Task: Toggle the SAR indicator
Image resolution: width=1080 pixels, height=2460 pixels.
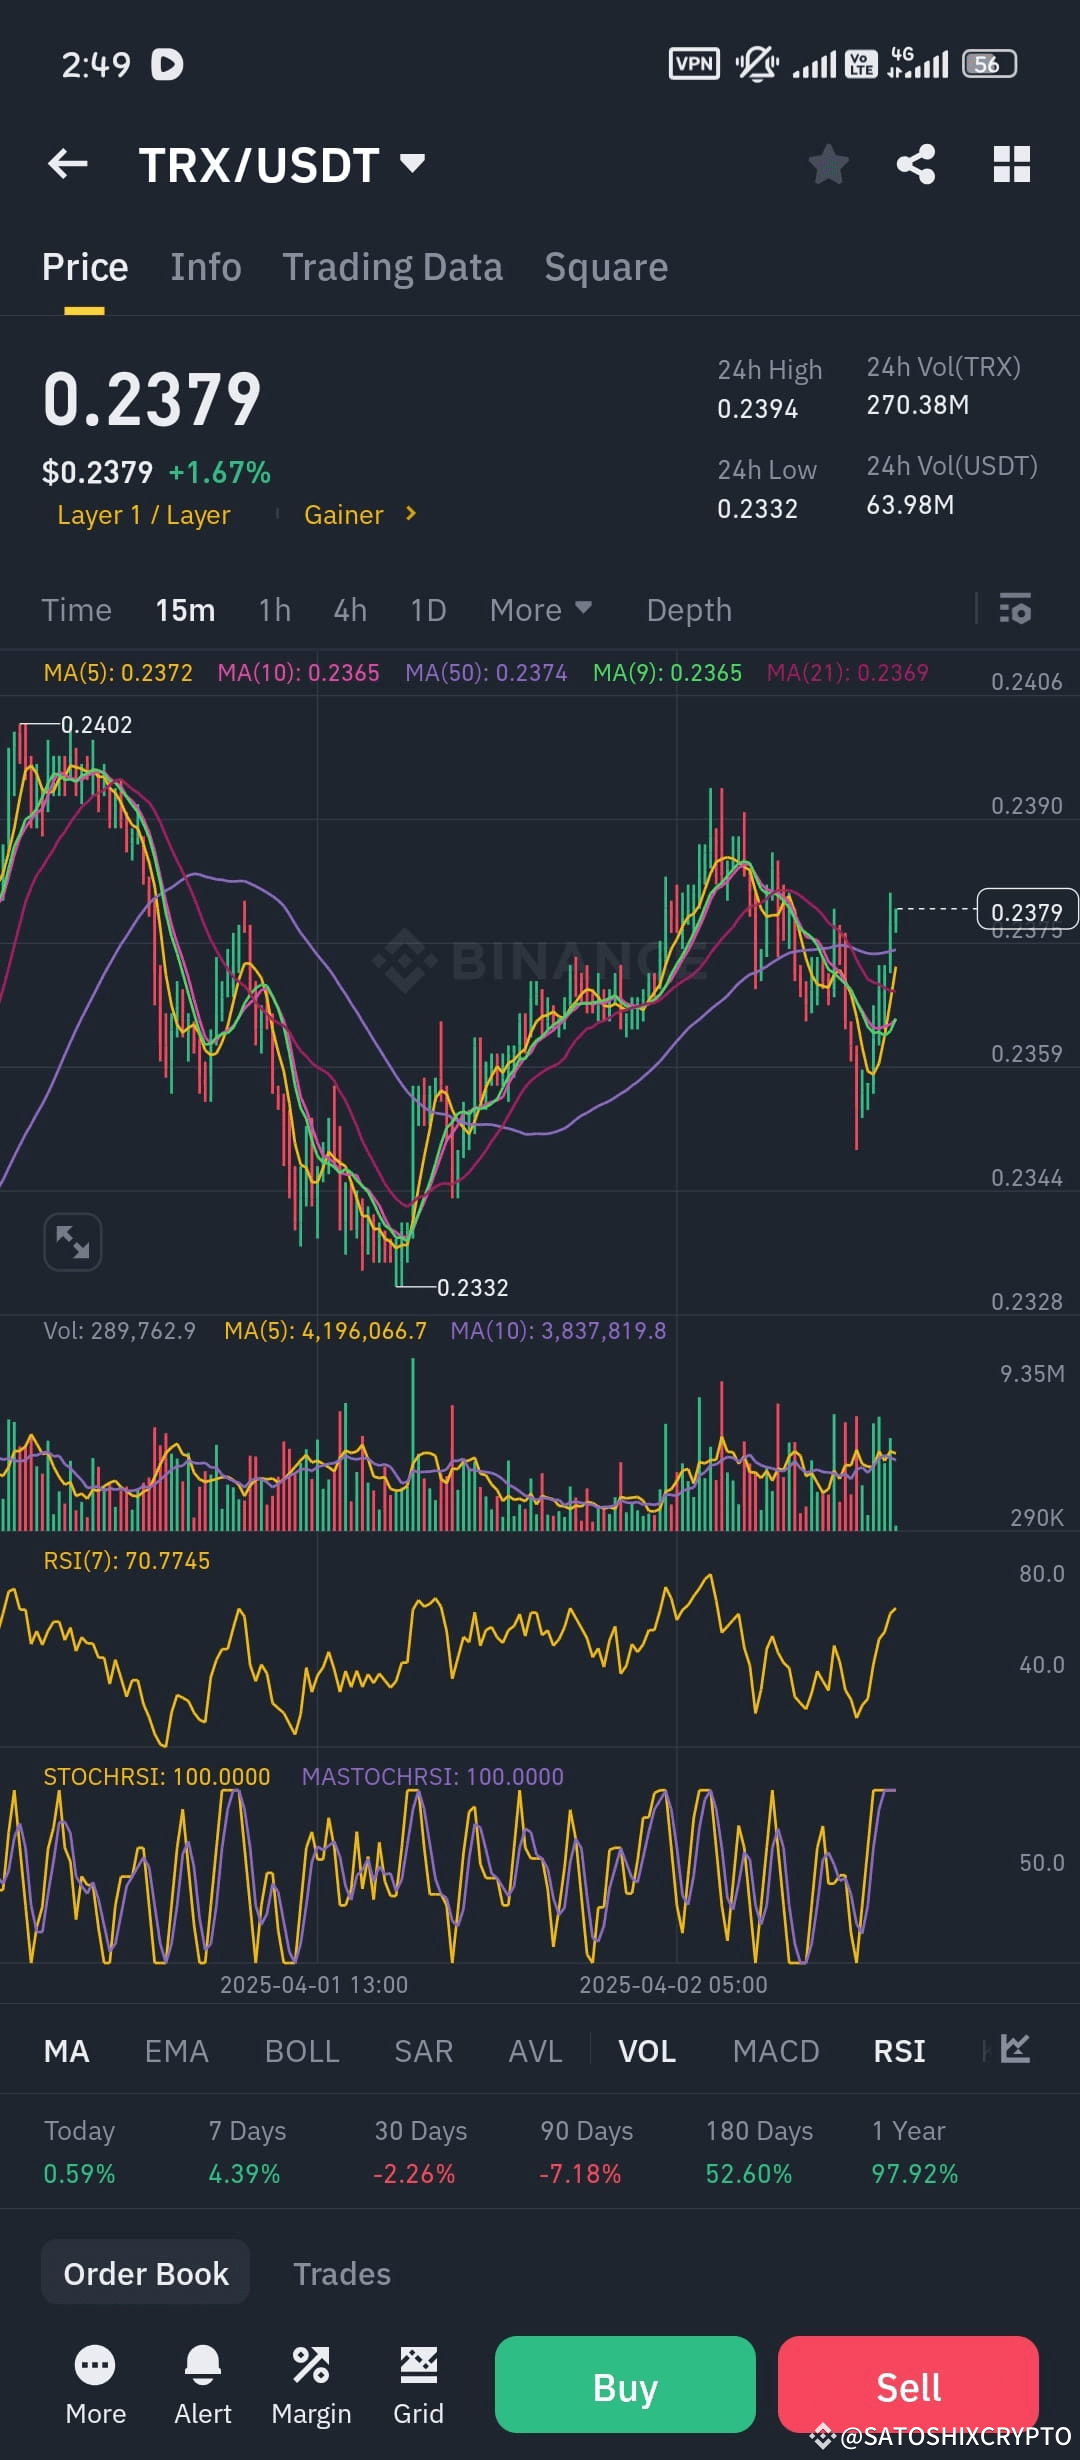Action: pos(424,2051)
